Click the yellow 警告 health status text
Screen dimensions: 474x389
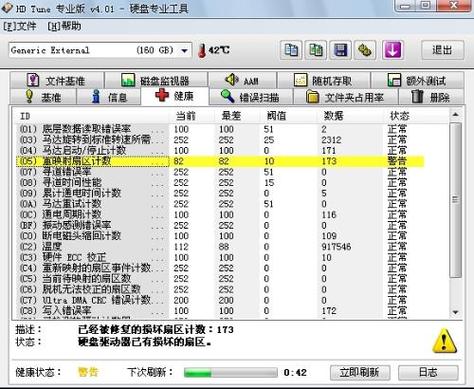[x=88, y=372]
